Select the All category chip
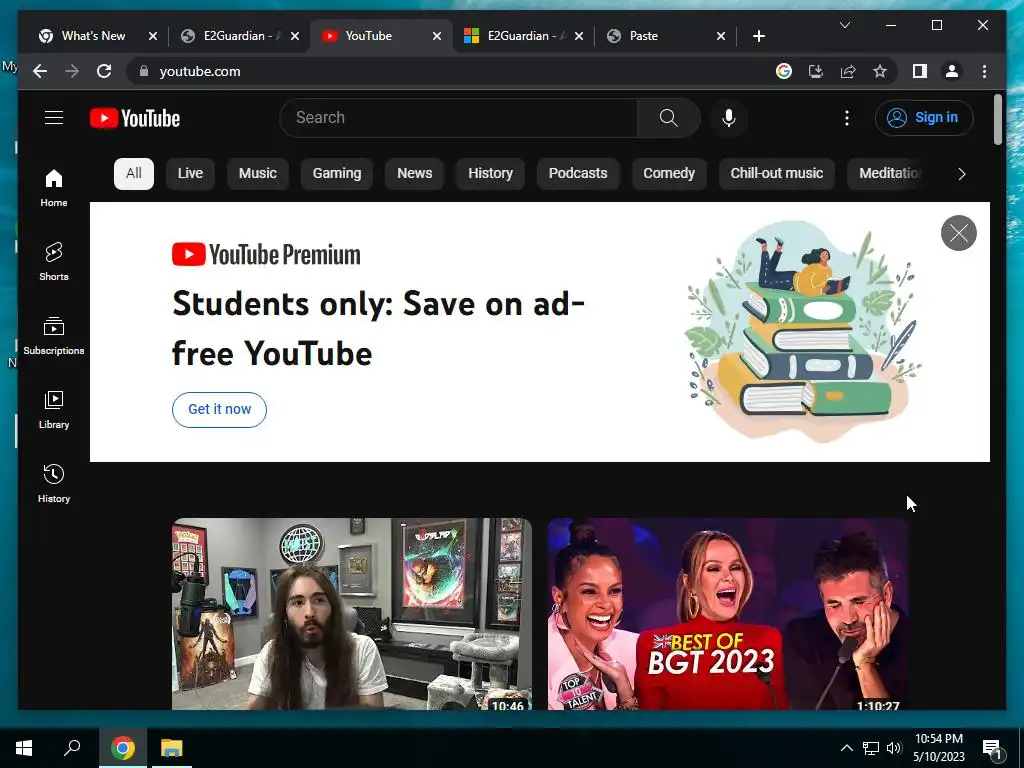 pos(133,173)
